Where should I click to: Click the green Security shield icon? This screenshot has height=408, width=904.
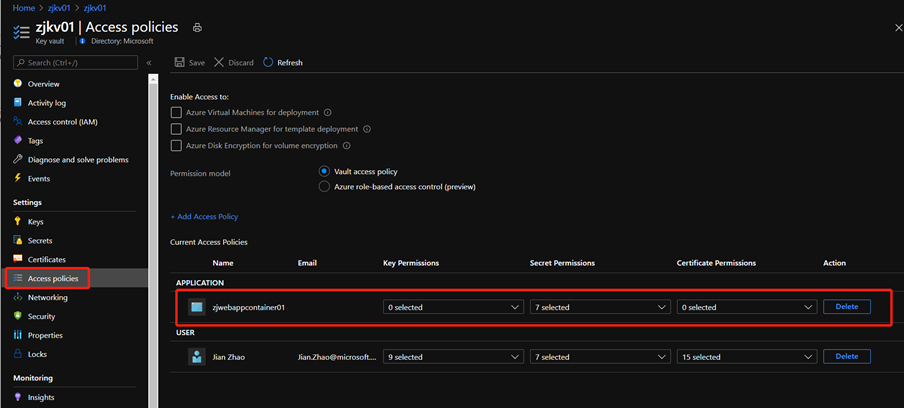click(17, 316)
